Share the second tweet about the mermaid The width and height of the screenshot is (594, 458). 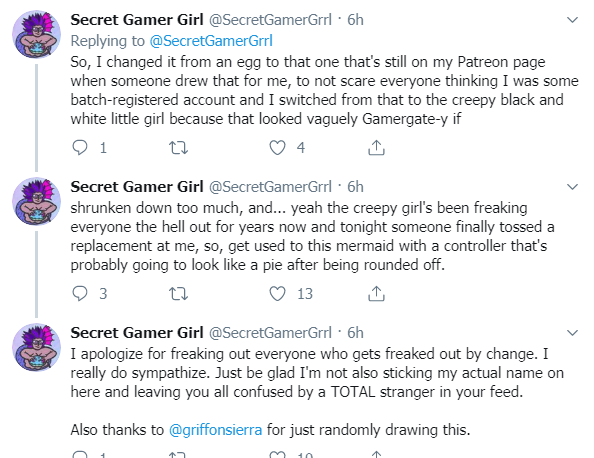click(x=376, y=294)
